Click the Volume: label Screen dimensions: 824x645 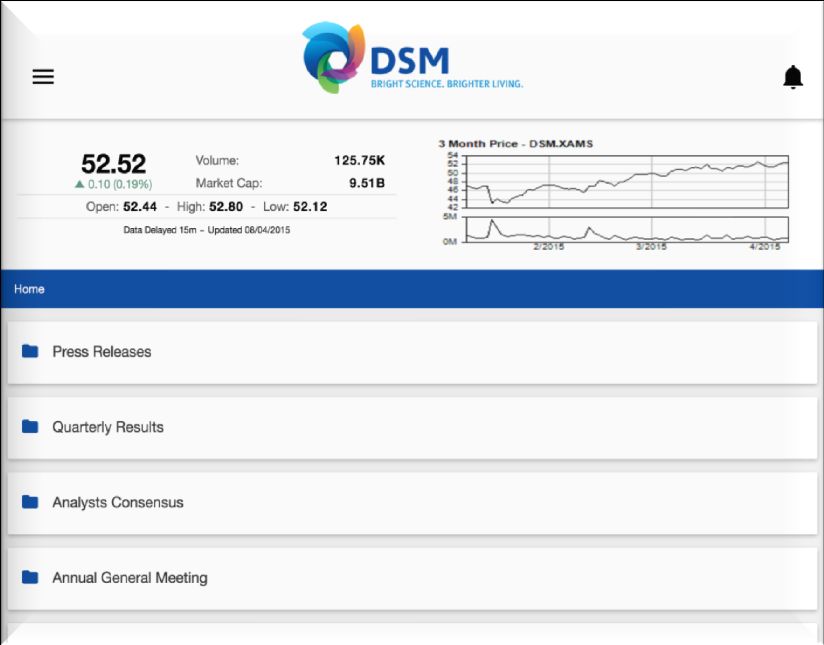click(x=217, y=160)
